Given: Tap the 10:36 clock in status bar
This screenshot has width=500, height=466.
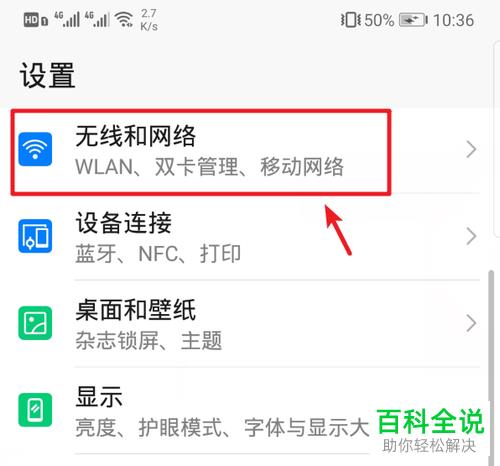Looking at the screenshot, I should (453, 20).
